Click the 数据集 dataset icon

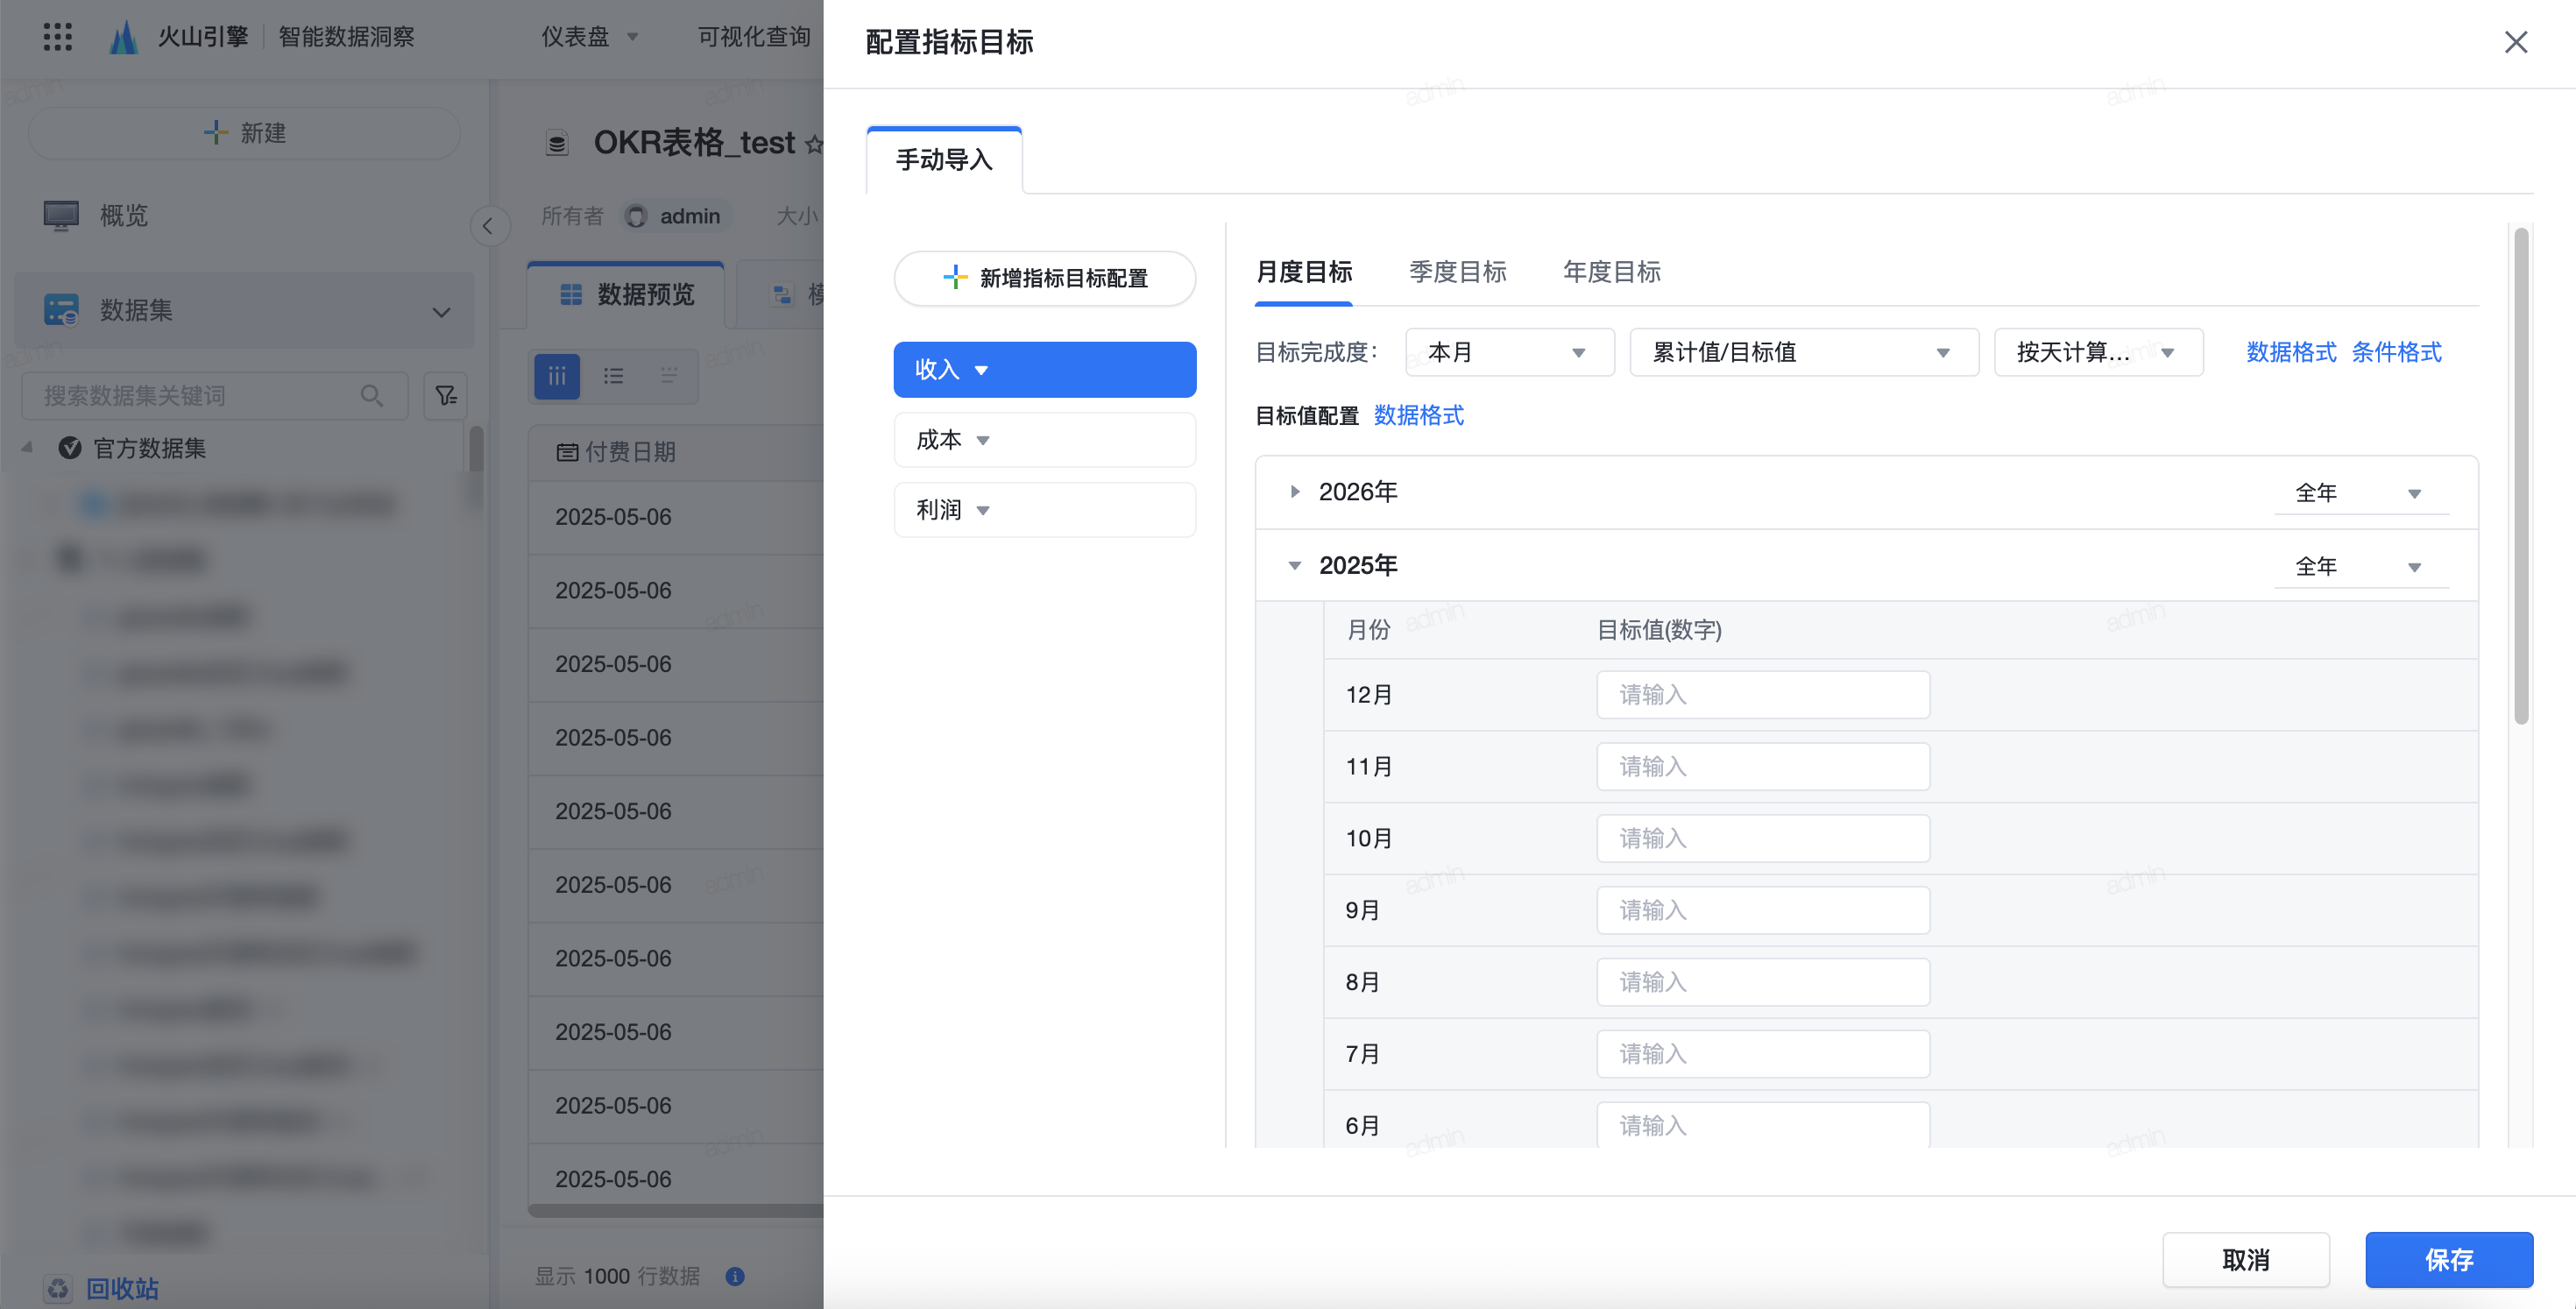[61, 310]
